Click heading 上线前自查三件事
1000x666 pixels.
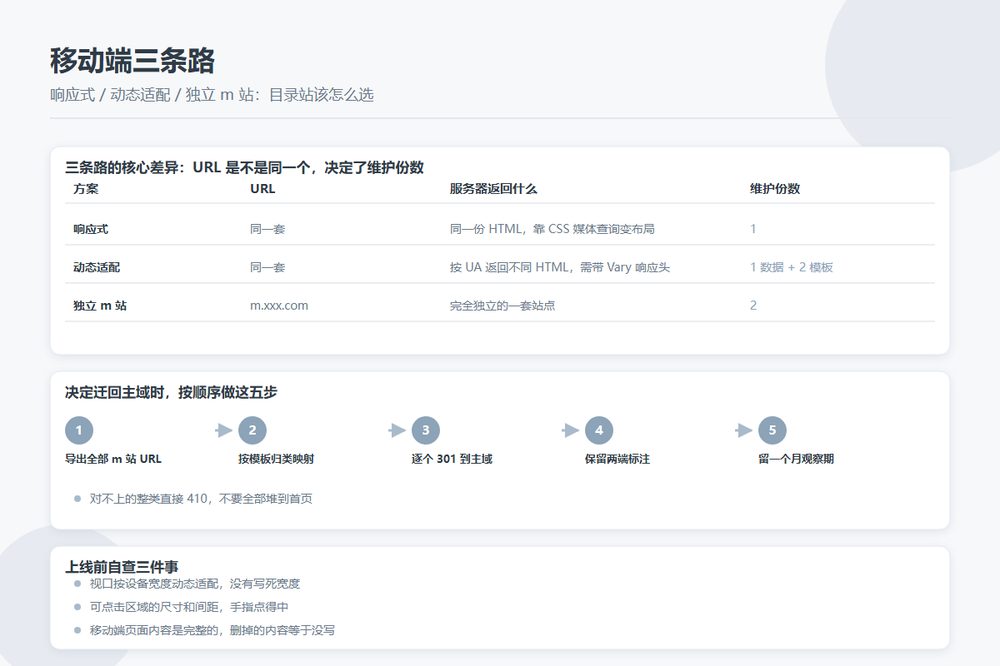coord(122,566)
